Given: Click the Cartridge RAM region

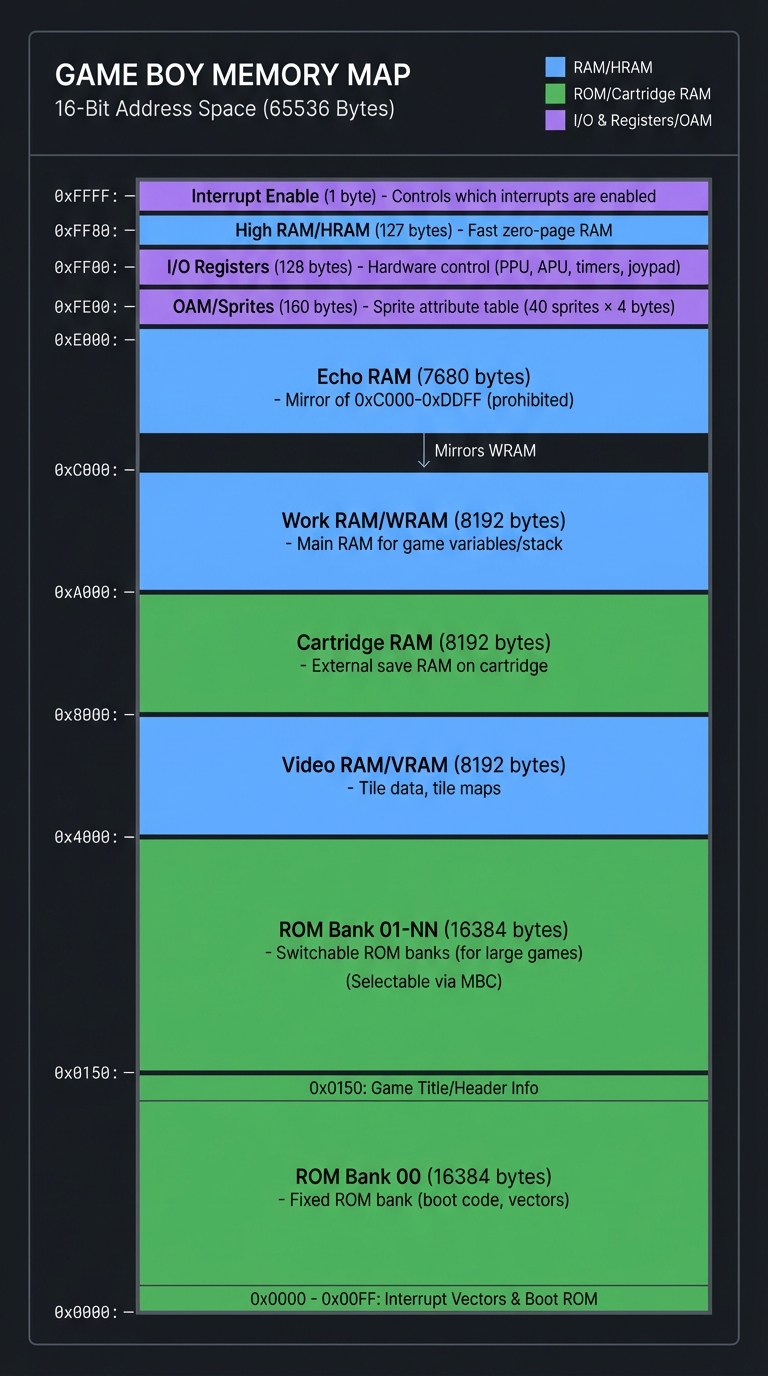Looking at the screenshot, I should pyautogui.click(x=423, y=653).
